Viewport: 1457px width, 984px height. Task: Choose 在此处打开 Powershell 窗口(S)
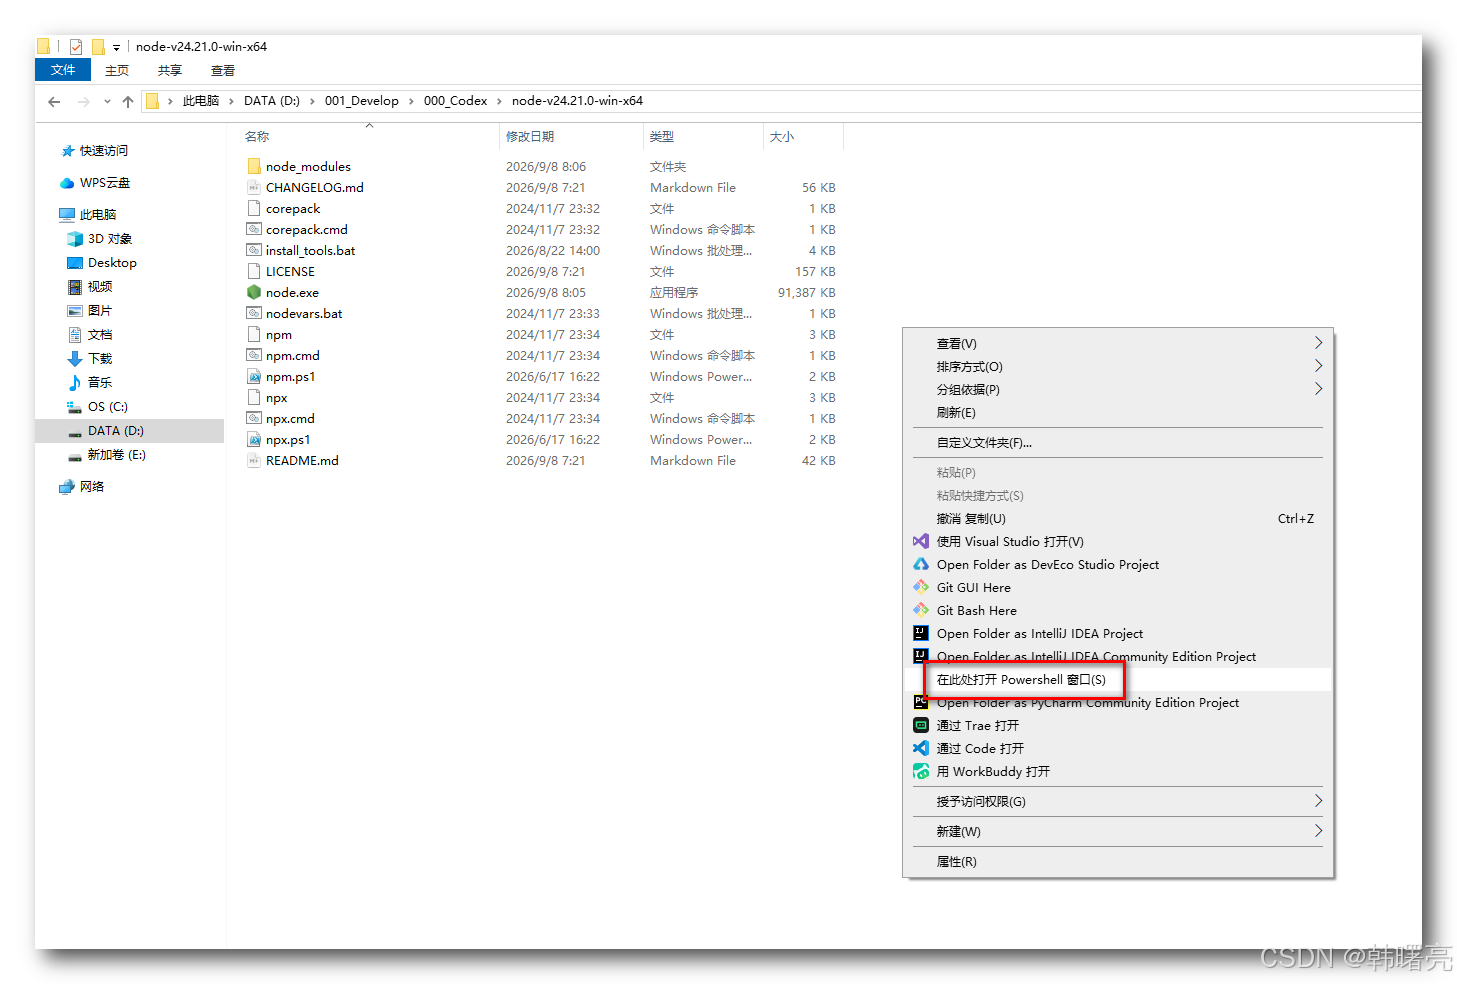click(1118, 679)
